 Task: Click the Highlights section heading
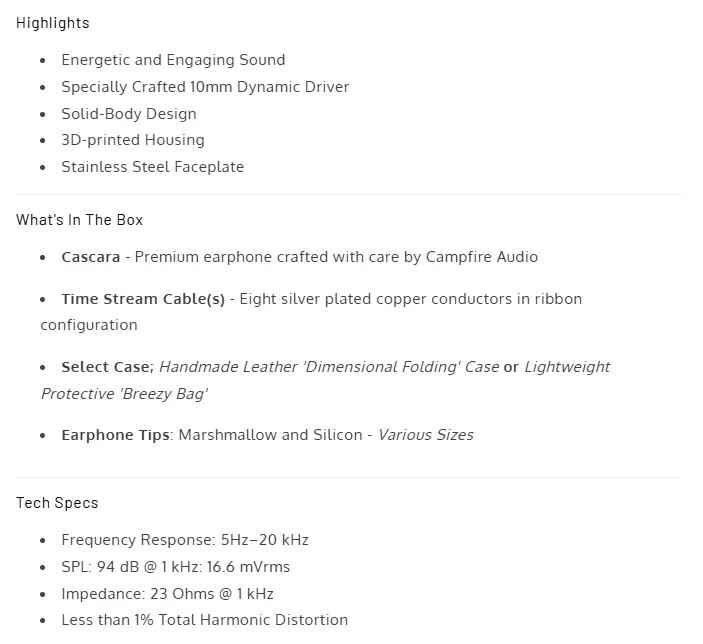tap(53, 23)
